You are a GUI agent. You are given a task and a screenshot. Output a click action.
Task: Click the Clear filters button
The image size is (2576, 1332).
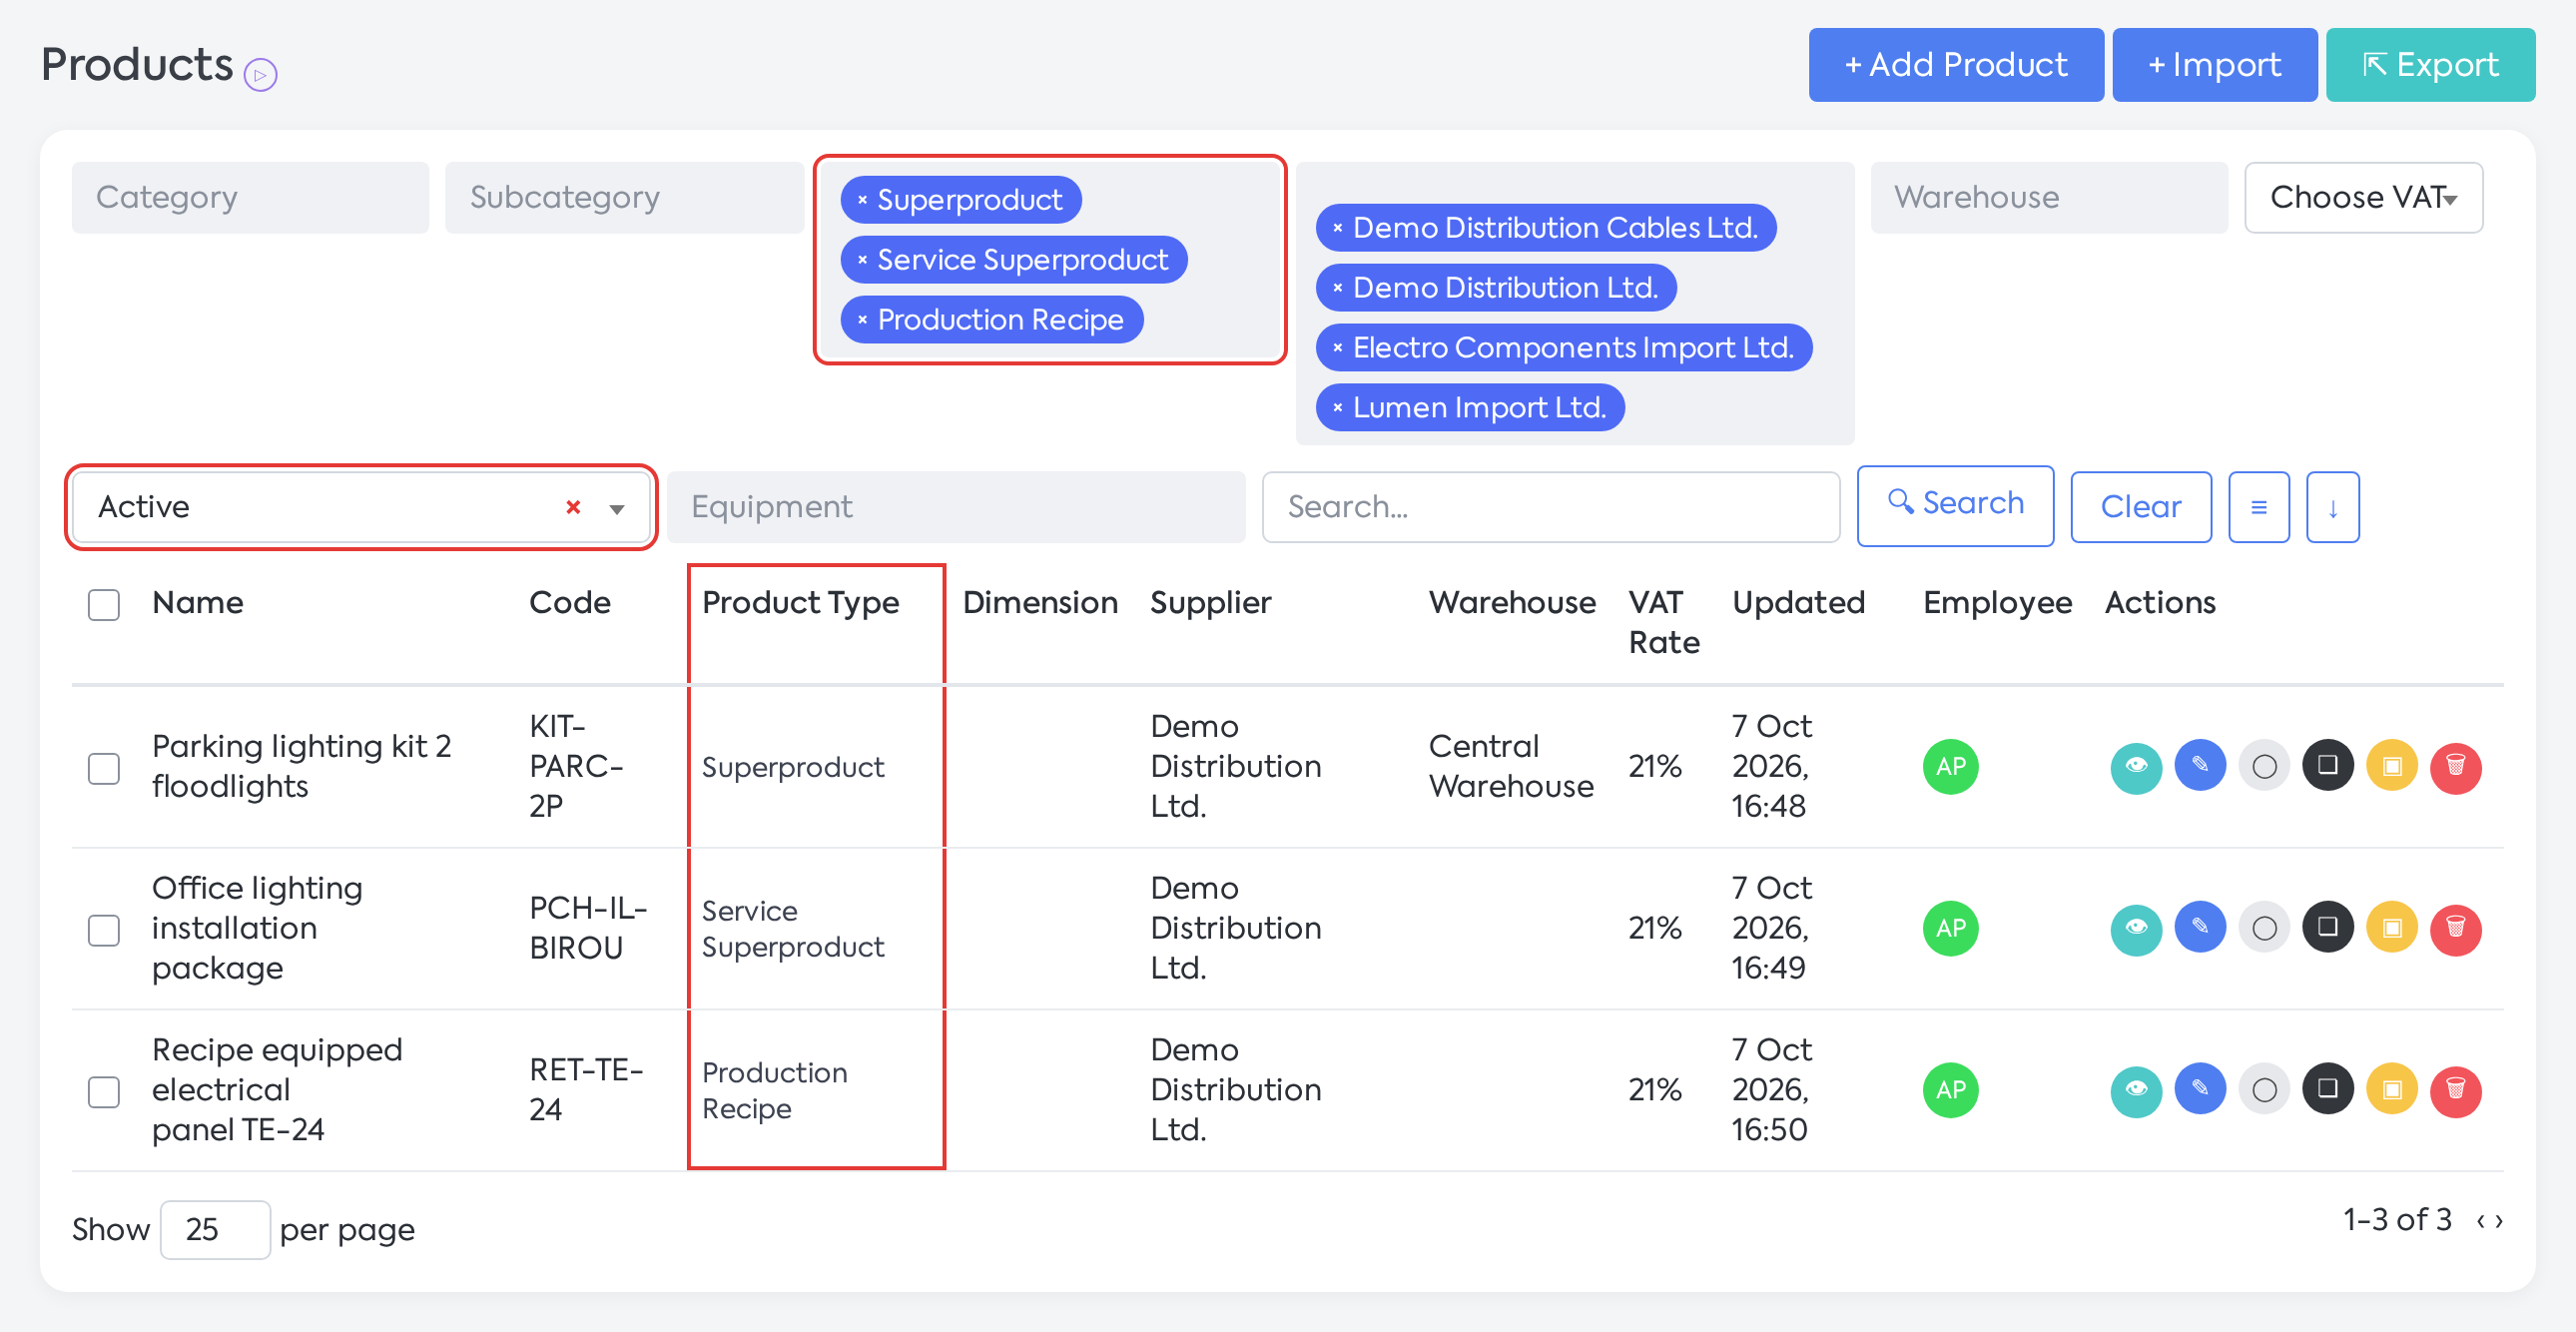(2140, 507)
